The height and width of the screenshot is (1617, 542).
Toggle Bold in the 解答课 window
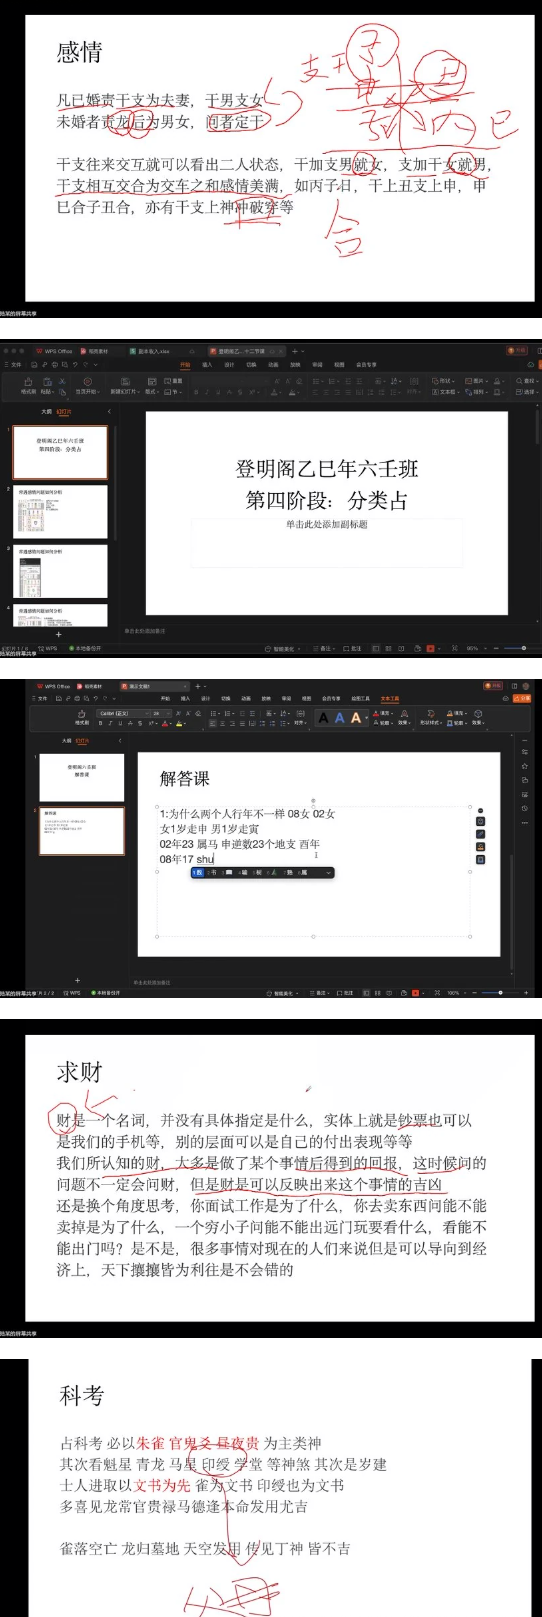point(100,723)
